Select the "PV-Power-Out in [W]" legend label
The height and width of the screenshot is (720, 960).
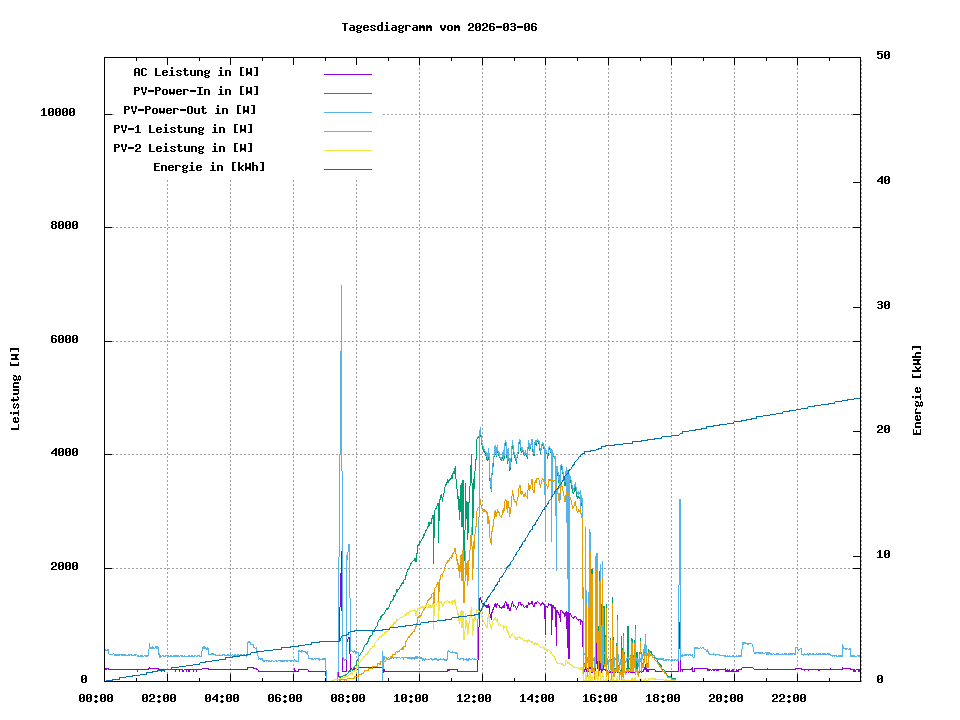[x=190, y=110]
